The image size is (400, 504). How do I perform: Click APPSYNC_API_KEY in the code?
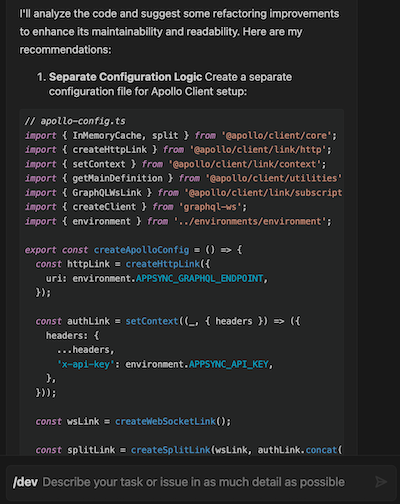click(x=229, y=364)
